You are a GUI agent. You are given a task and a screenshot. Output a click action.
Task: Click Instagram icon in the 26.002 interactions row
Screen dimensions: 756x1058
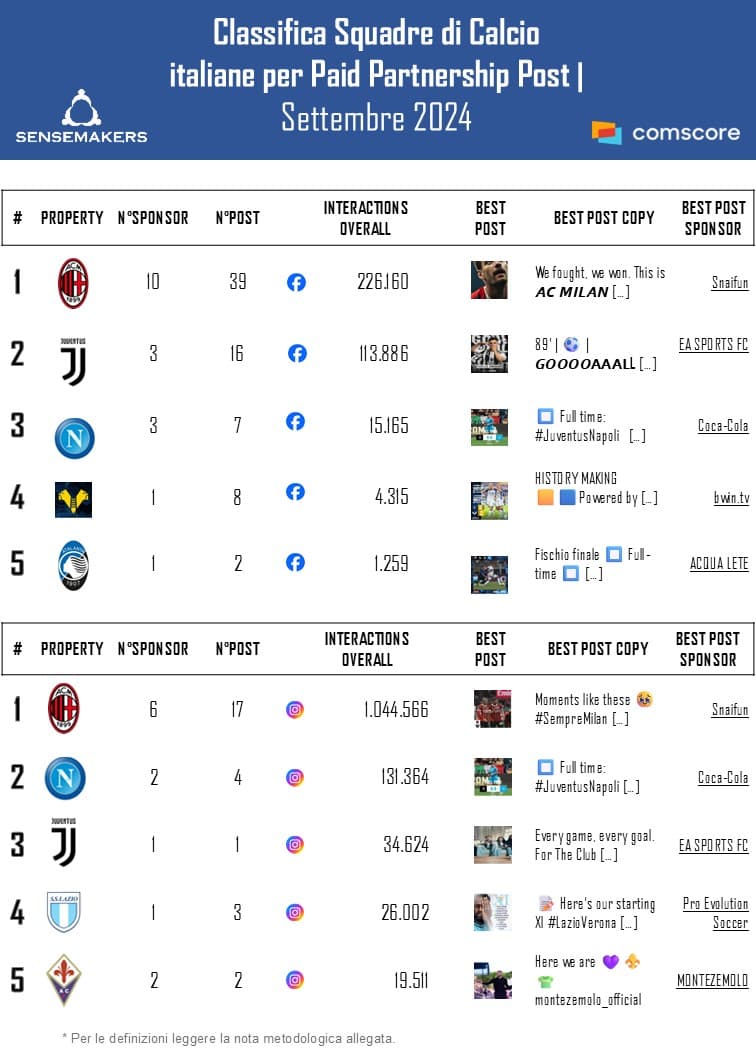point(295,912)
